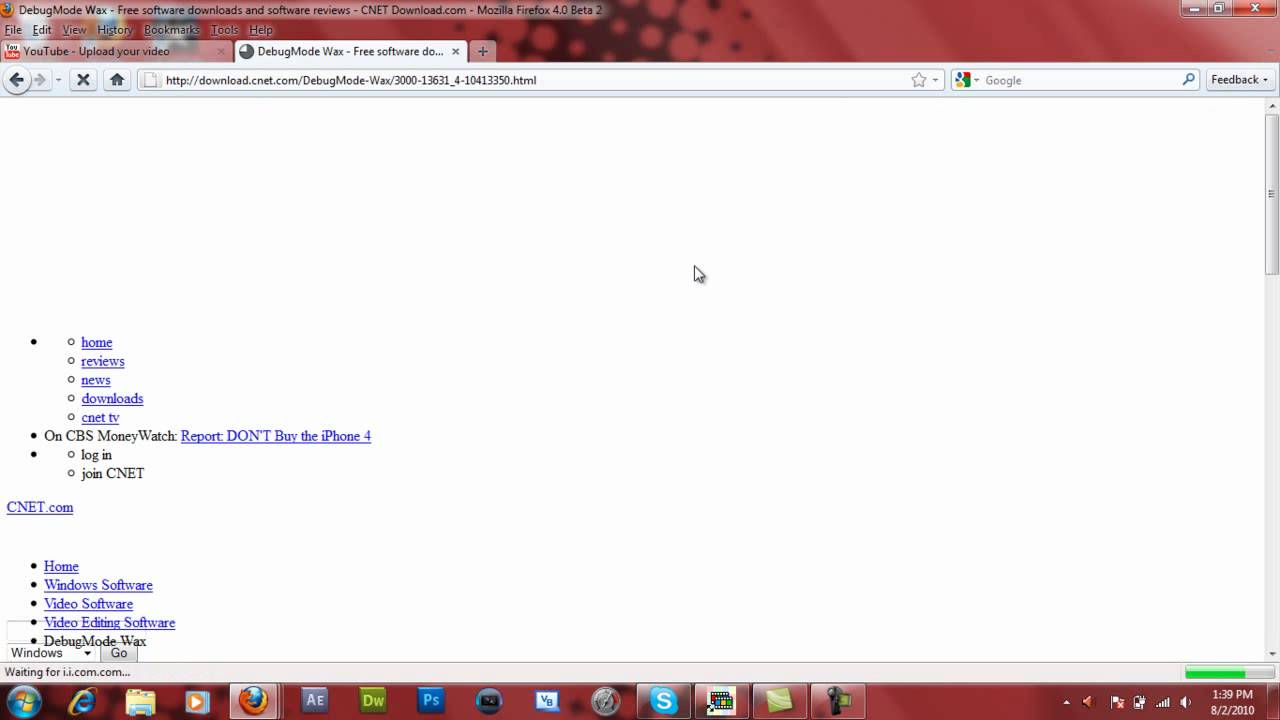Click the 'join CNET' text

point(112,473)
